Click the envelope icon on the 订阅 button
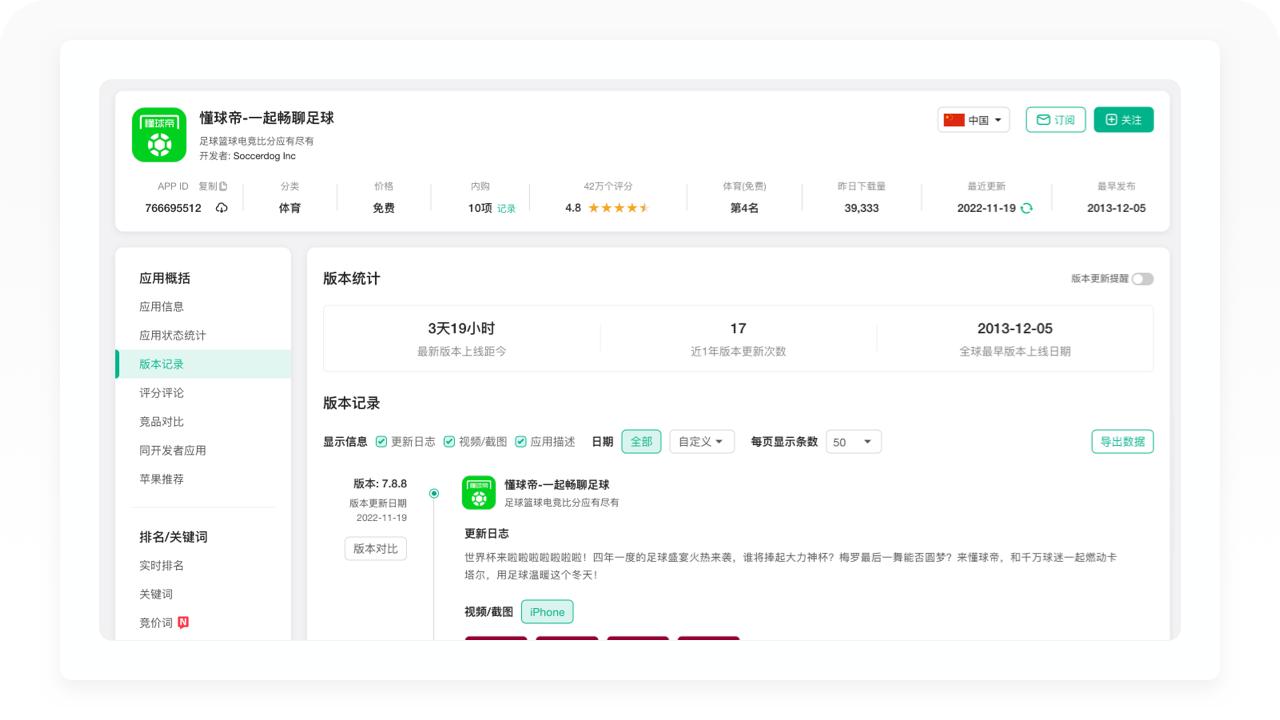Image resolution: width=1280 pixels, height=720 pixels. (1042, 119)
